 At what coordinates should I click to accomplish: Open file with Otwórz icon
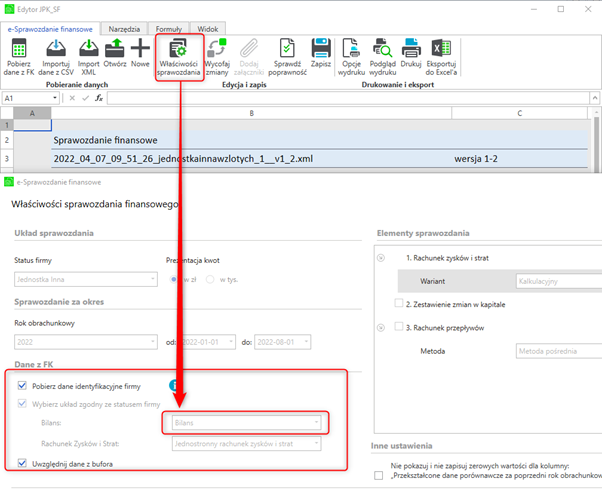coord(115,48)
